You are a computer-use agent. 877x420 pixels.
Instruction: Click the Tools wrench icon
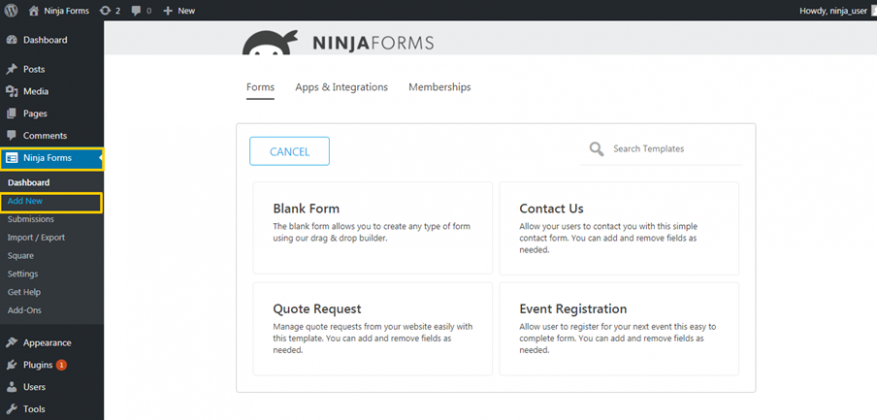(x=12, y=409)
